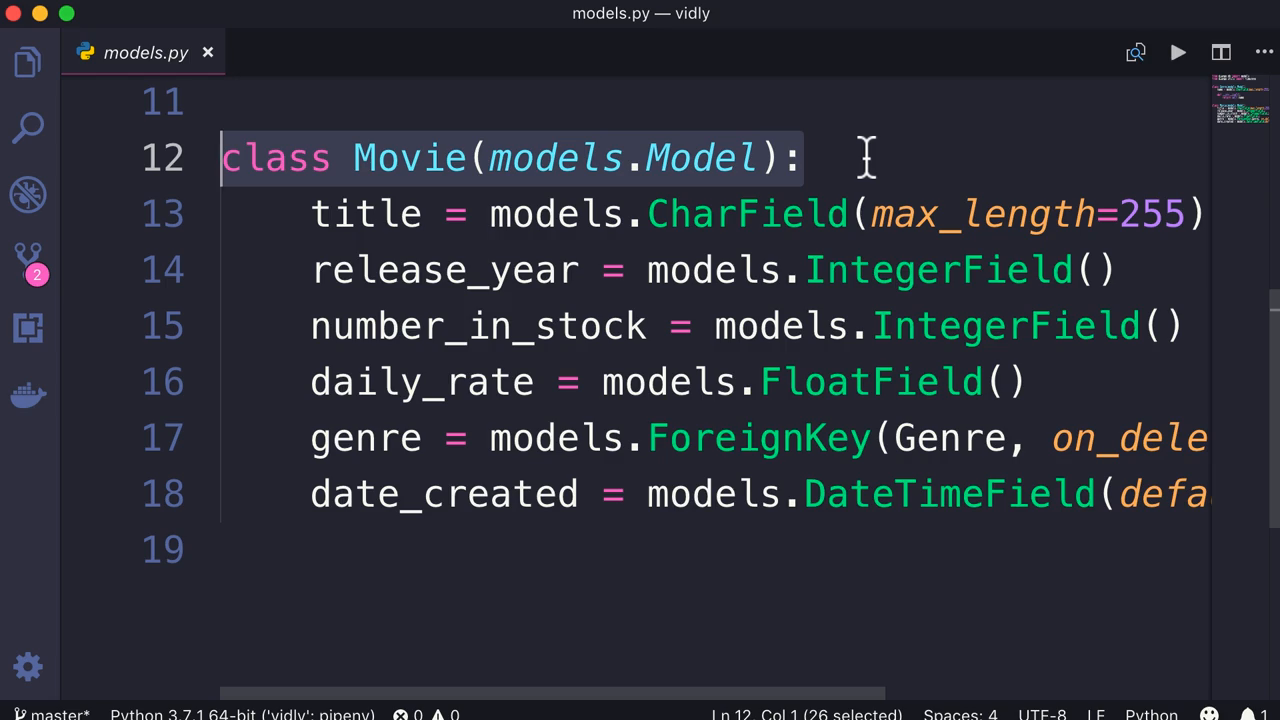
Task: Click line number 19 in the gutter
Action: pos(163,550)
